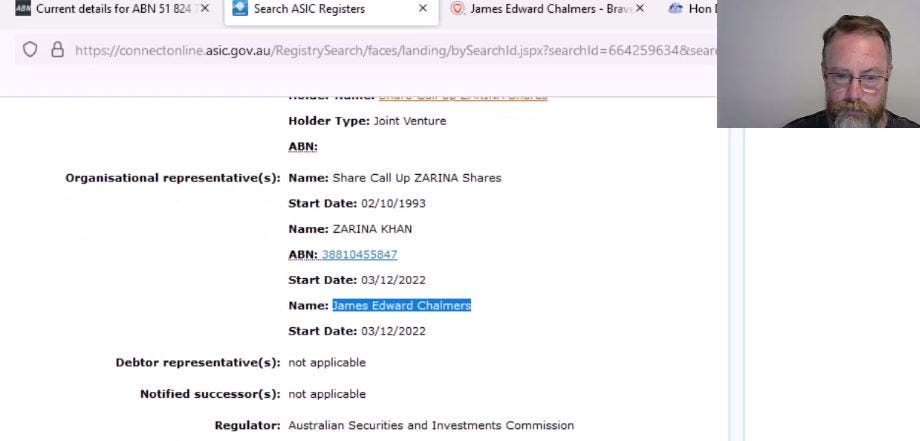Switch to the ABN current details tab

click(111, 9)
